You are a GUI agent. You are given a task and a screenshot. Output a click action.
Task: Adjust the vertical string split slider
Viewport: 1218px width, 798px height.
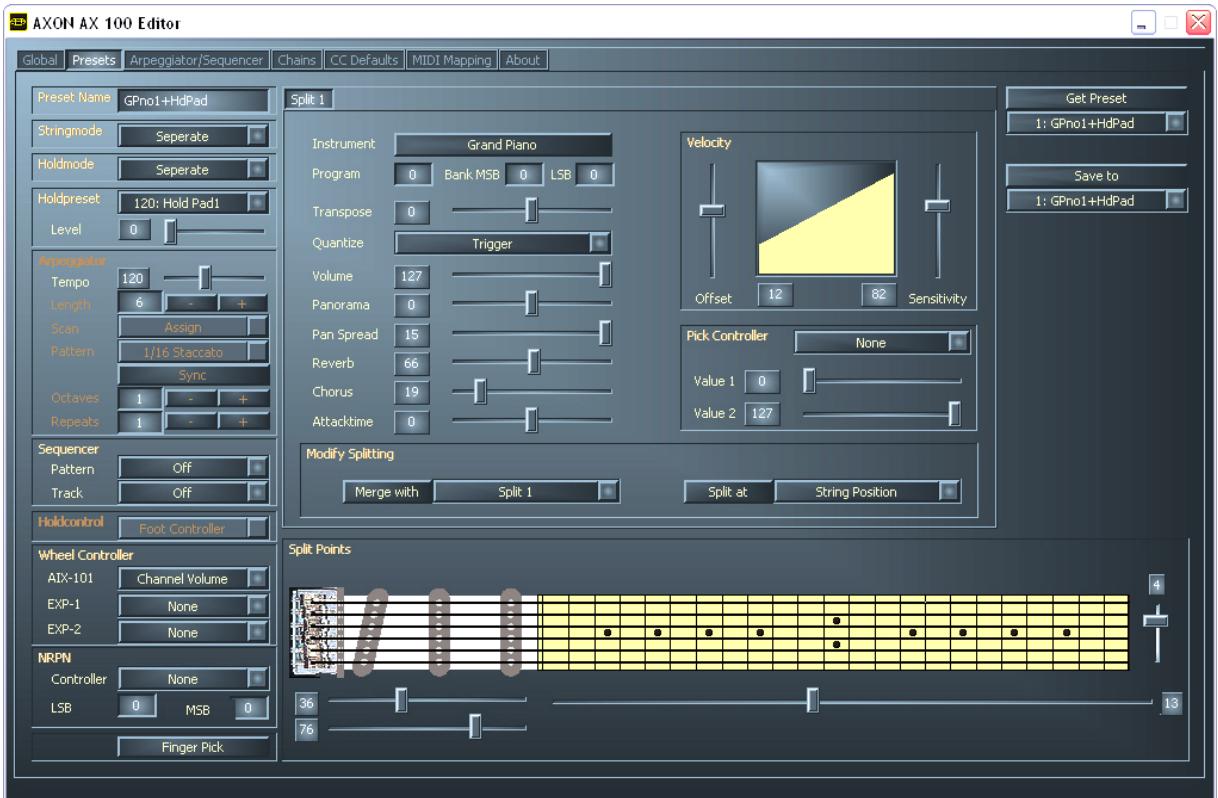[x=1156, y=632]
